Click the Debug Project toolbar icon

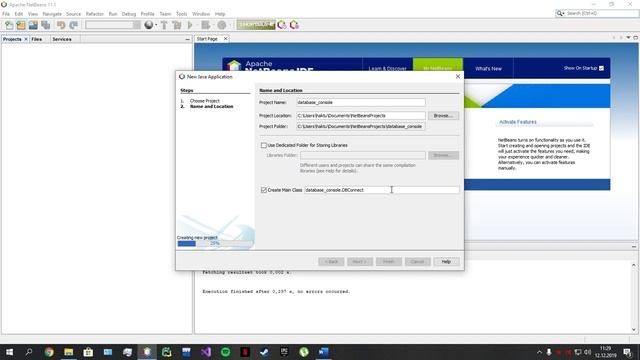coord(206,25)
